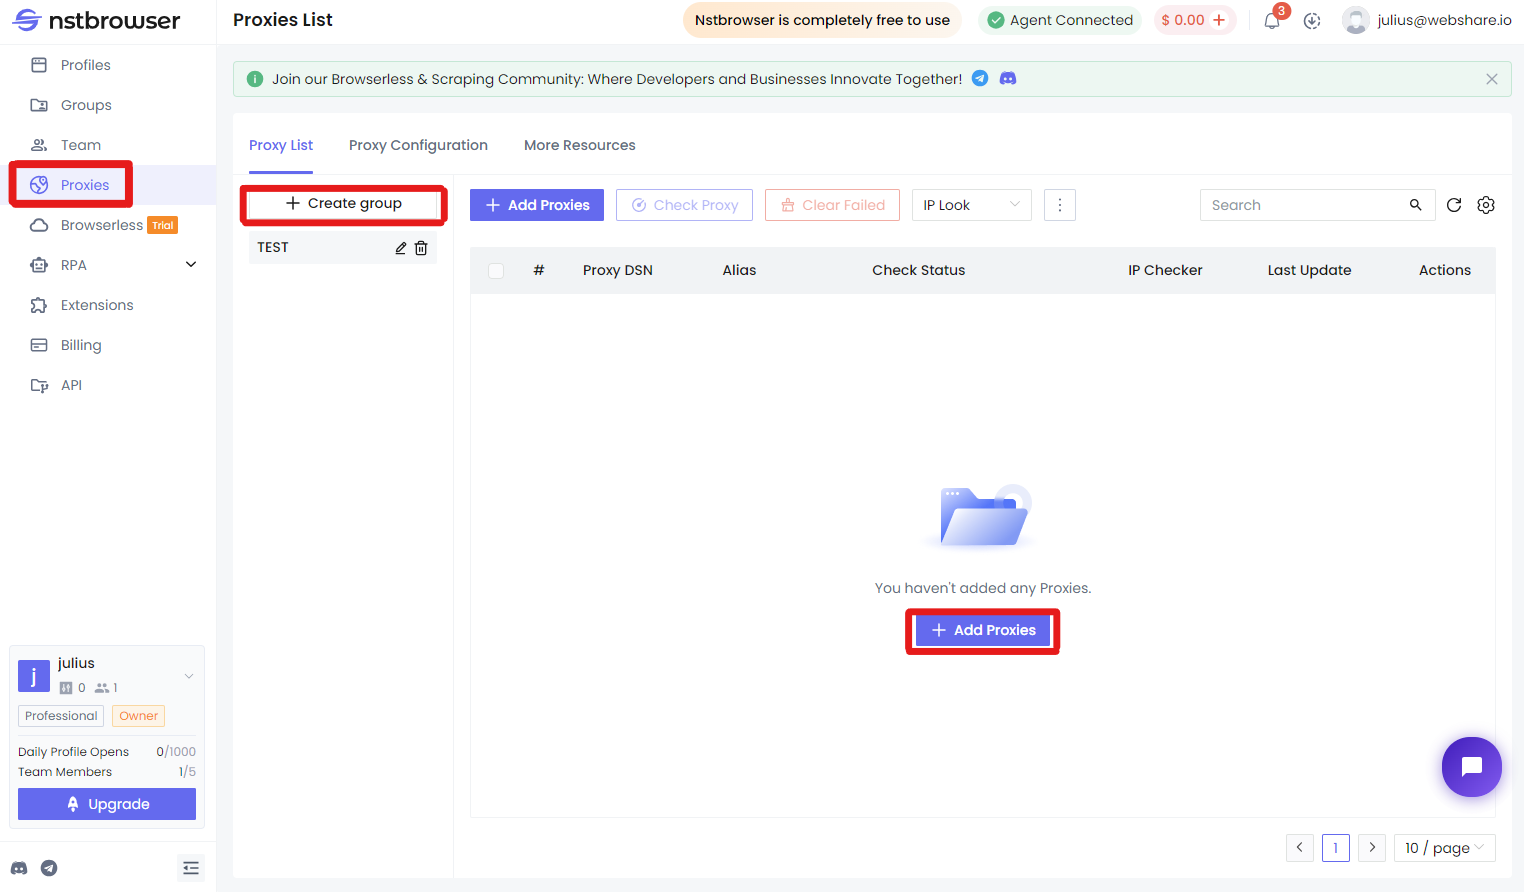Open the chat support bubble
Image resolution: width=1524 pixels, height=892 pixels.
(1472, 767)
